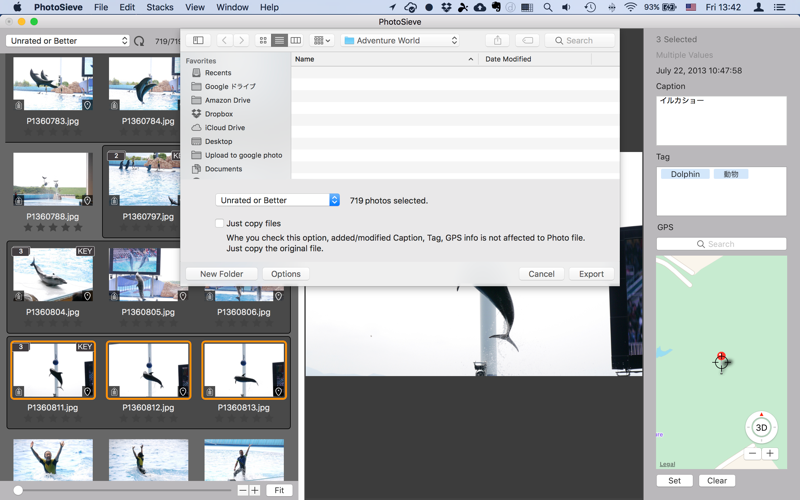The image size is (800, 500).
Task: Click the GPS pin icon on P1360783.jpg
Action: tap(87, 105)
